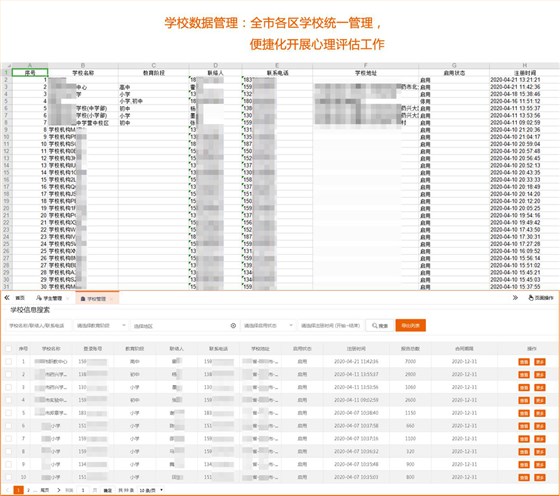Click pagination 确定 confirm button
This screenshot has height=496, width=560.
pos(108,491)
